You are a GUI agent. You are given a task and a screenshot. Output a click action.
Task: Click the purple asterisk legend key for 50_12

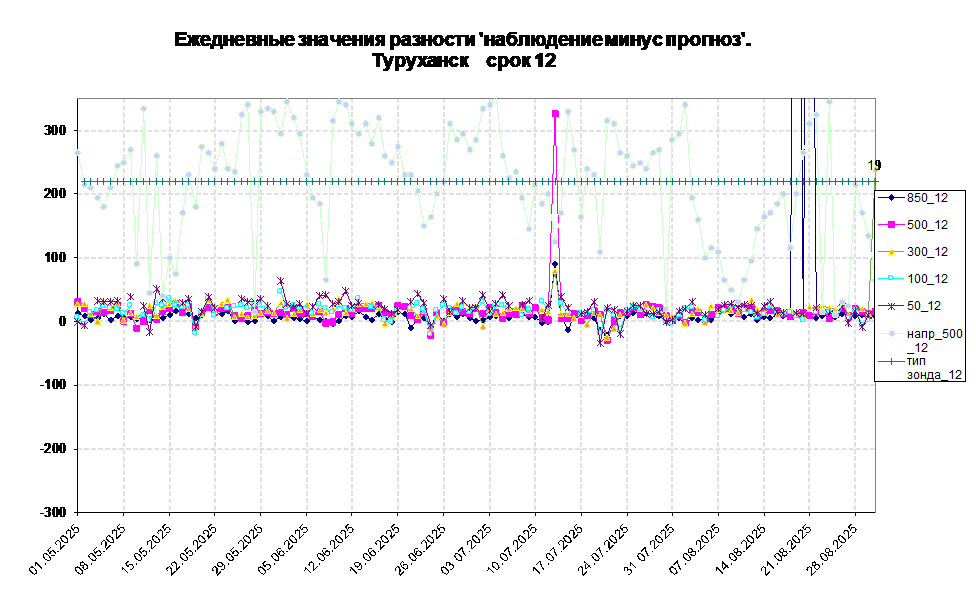click(890, 305)
